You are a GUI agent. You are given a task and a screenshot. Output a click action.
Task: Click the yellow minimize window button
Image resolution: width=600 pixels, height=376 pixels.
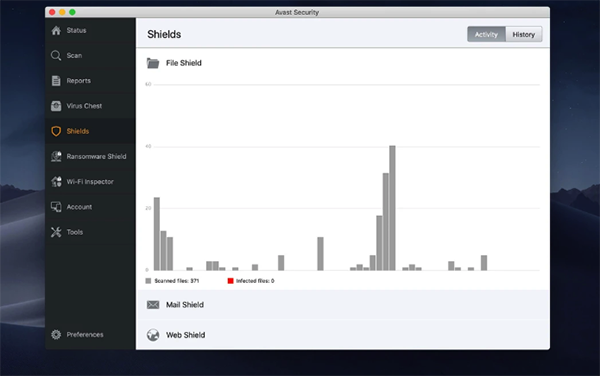click(x=62, y=12)
